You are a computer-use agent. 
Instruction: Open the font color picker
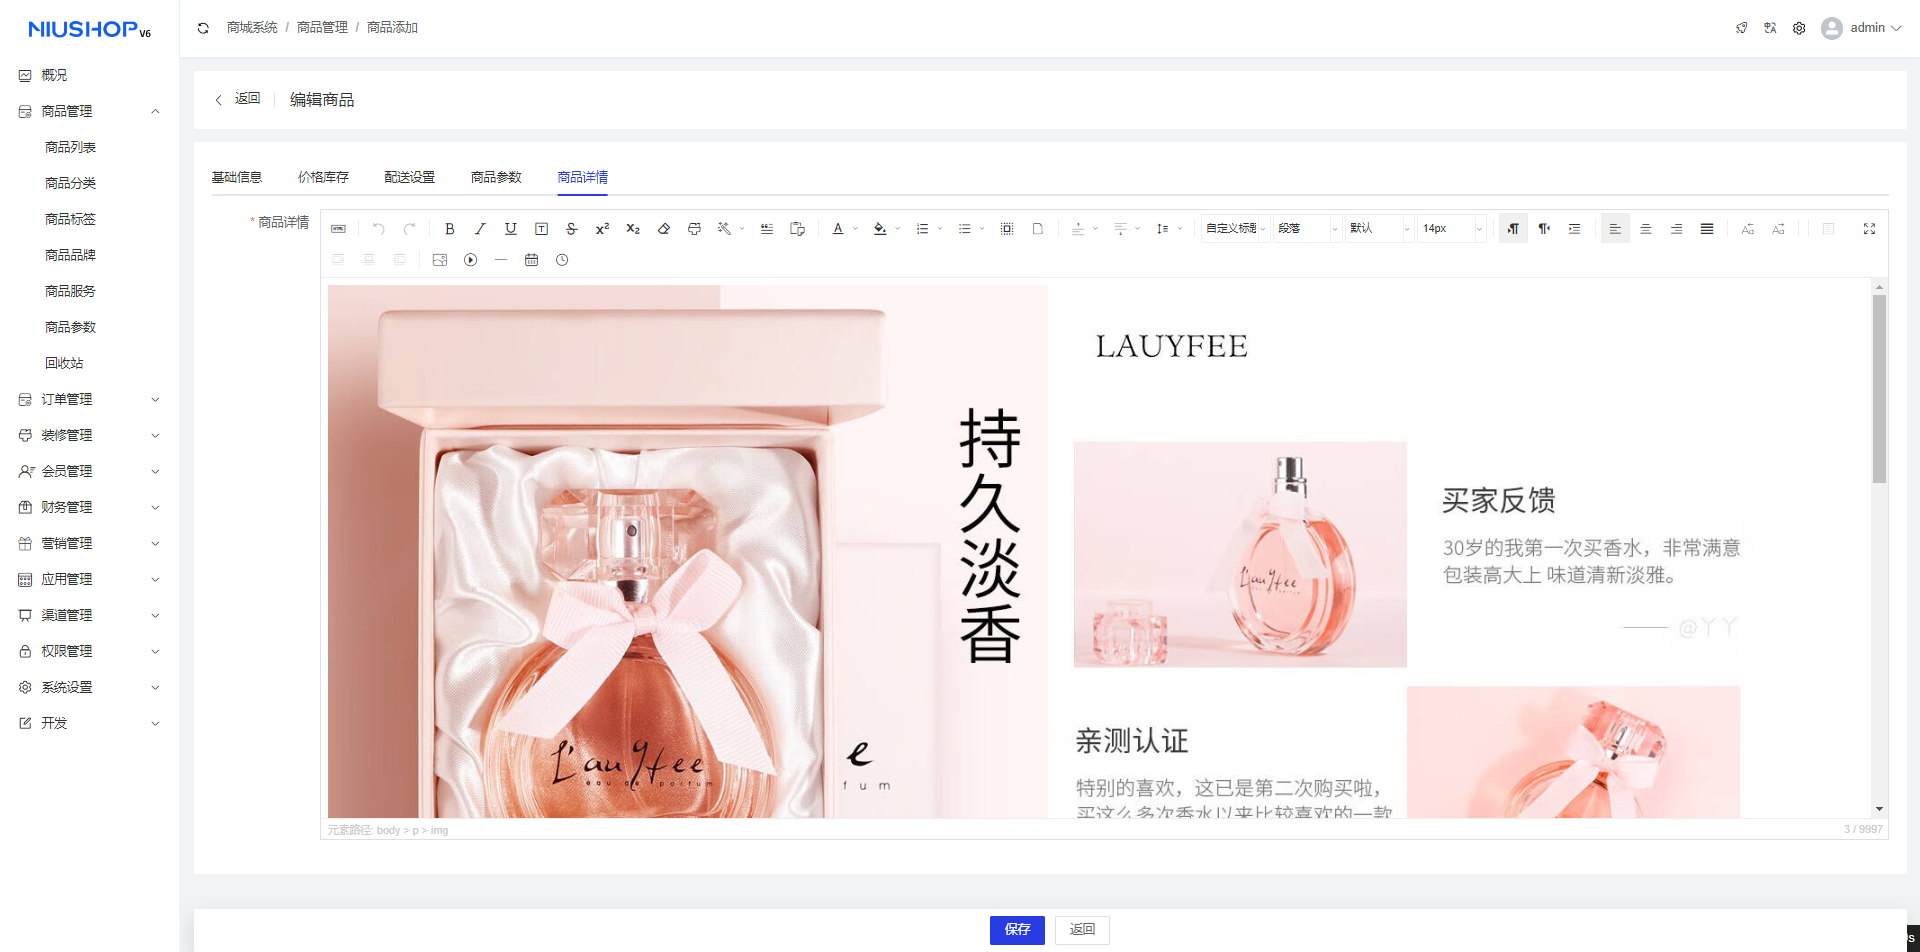pos(838,229)
